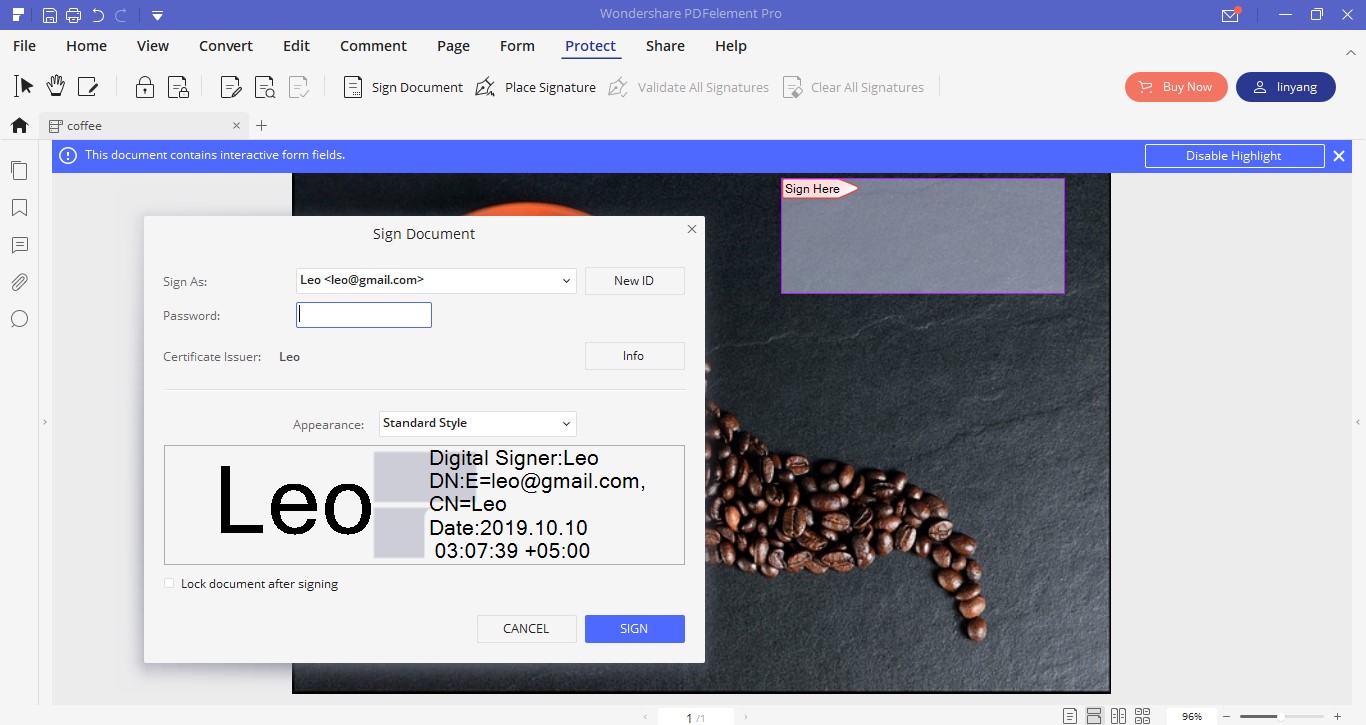
Task: Activate the Hand pan tool
Action: click(56, 87)
